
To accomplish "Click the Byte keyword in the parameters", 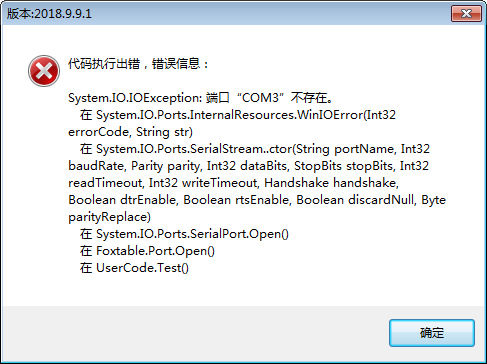I will coord(434,200).
